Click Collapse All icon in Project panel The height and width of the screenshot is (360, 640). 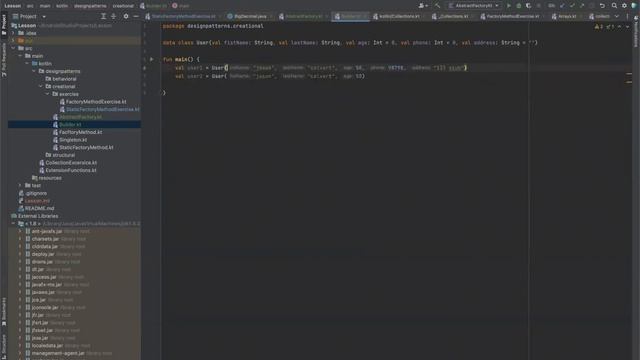[x=113, y=16]
